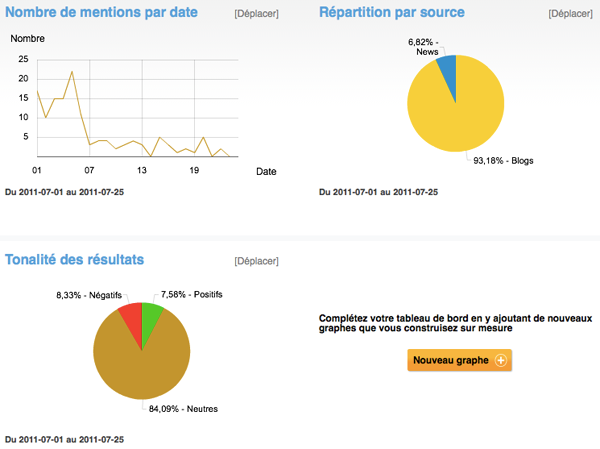Click Déplacer for the mentions par date chart
The height and width of the screenshot is (449, 600).
click(256, 14)
